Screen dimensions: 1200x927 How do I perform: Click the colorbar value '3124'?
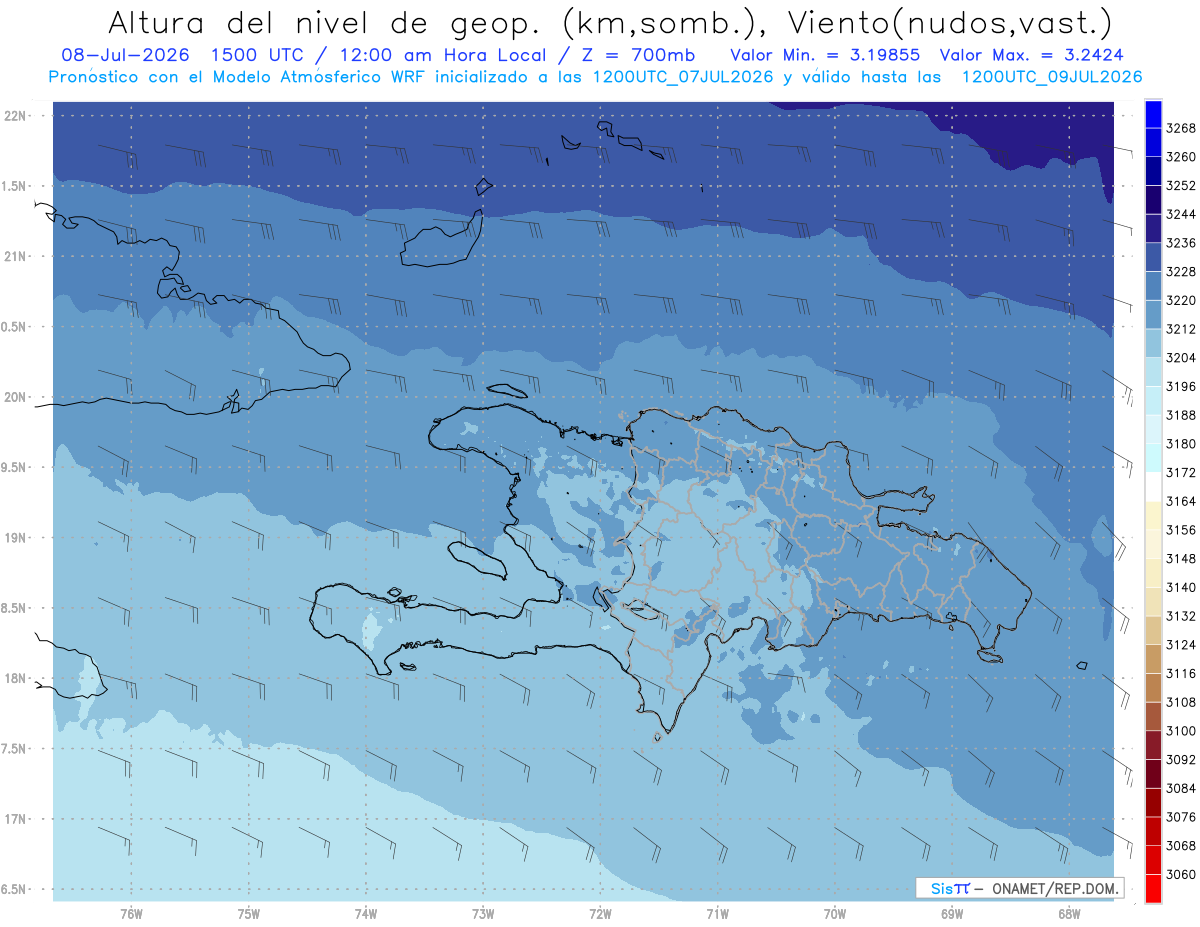pyautogui.click(x=1181, y=645)
